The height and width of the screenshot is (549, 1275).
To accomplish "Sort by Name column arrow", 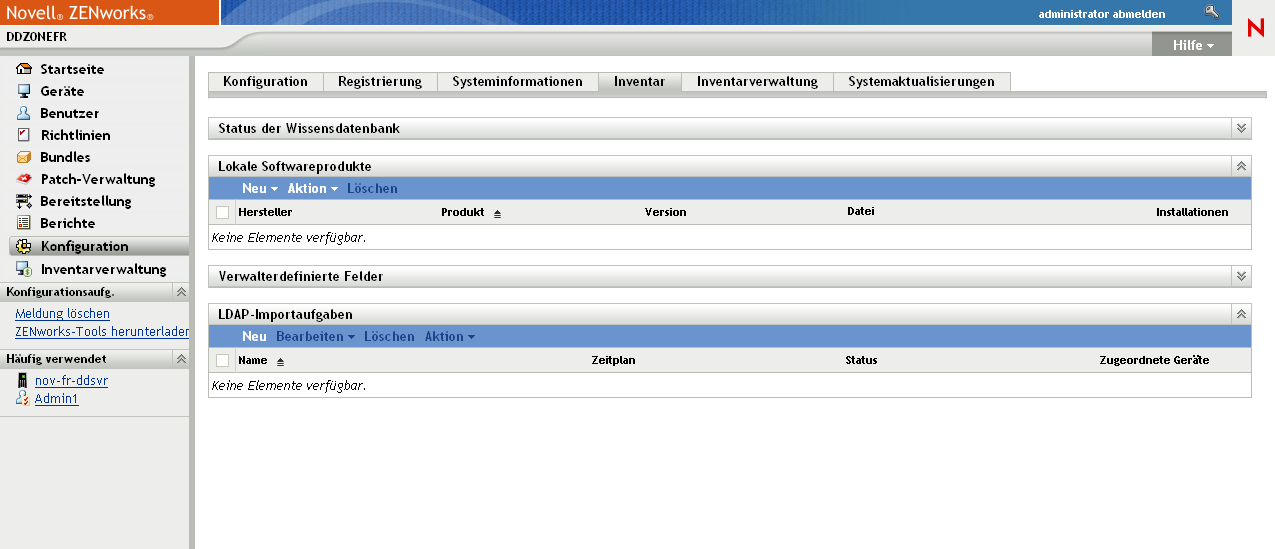I will [280, 361].
